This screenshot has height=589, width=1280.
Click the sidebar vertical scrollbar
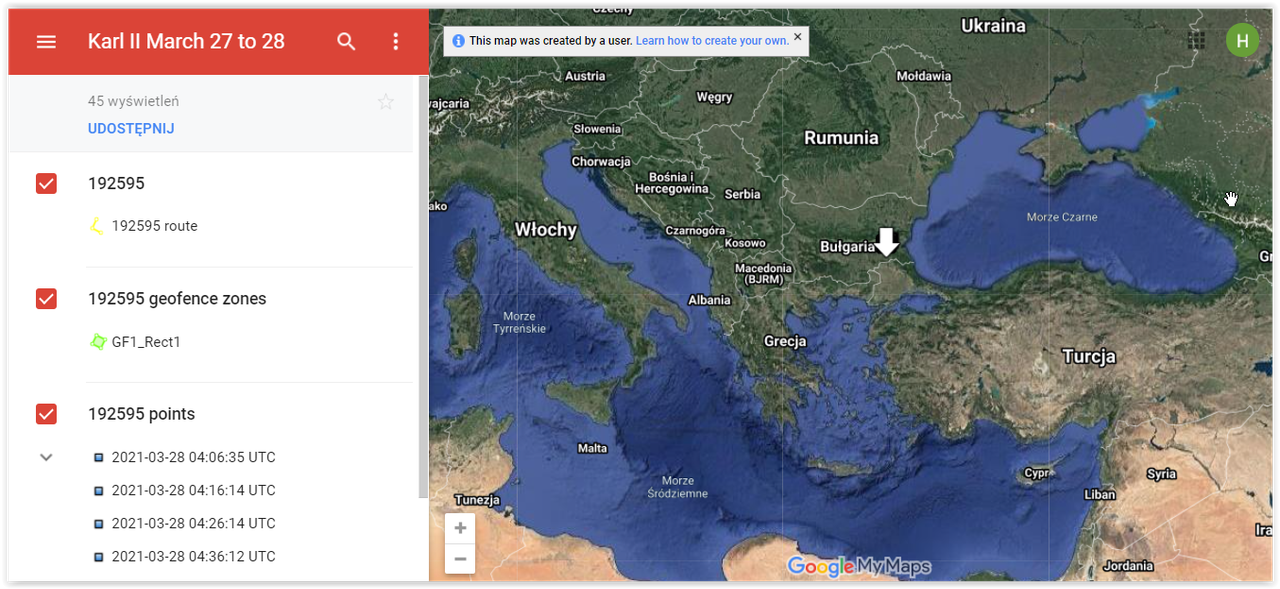tap(423, 285)
